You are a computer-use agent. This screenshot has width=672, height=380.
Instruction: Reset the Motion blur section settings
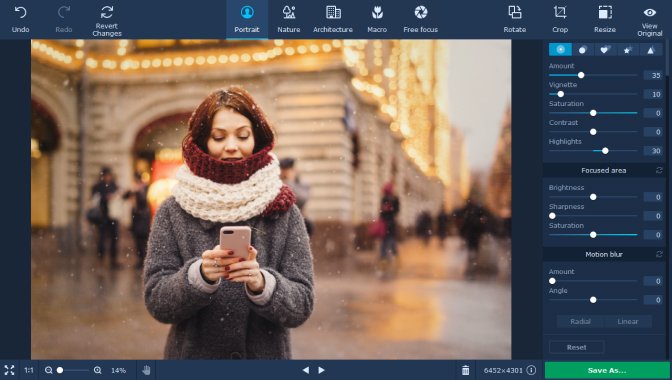click(659, 254)
